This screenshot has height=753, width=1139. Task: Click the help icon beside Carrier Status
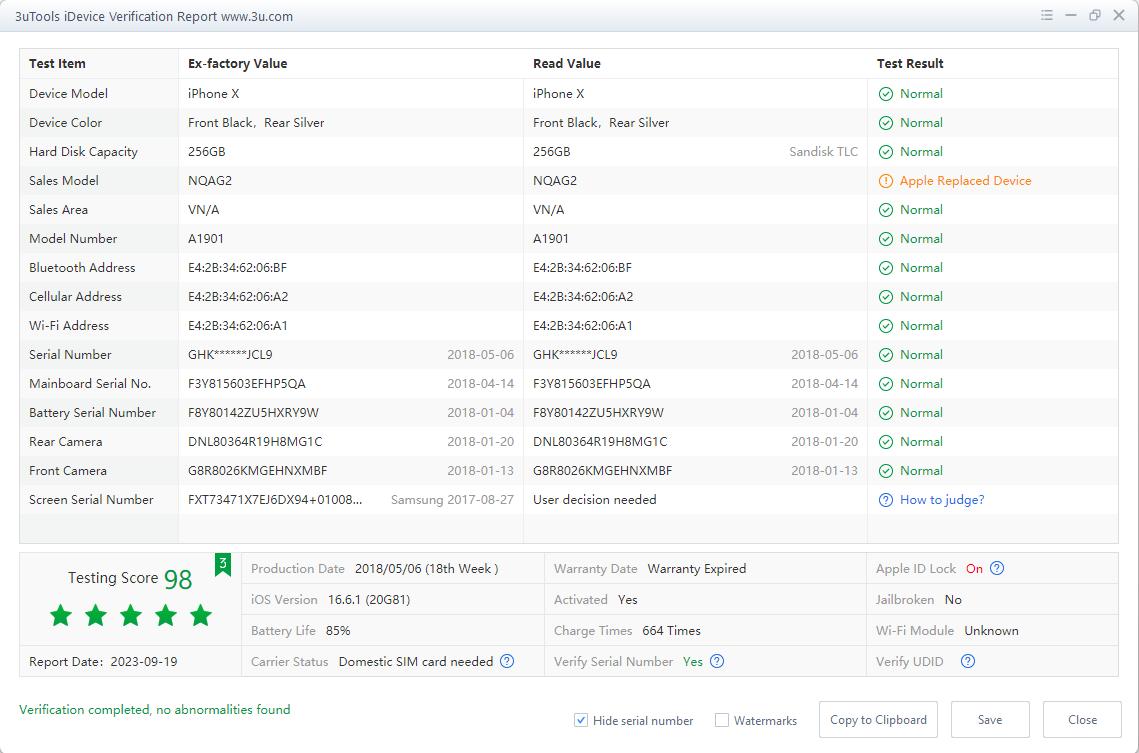pos(507,661)
